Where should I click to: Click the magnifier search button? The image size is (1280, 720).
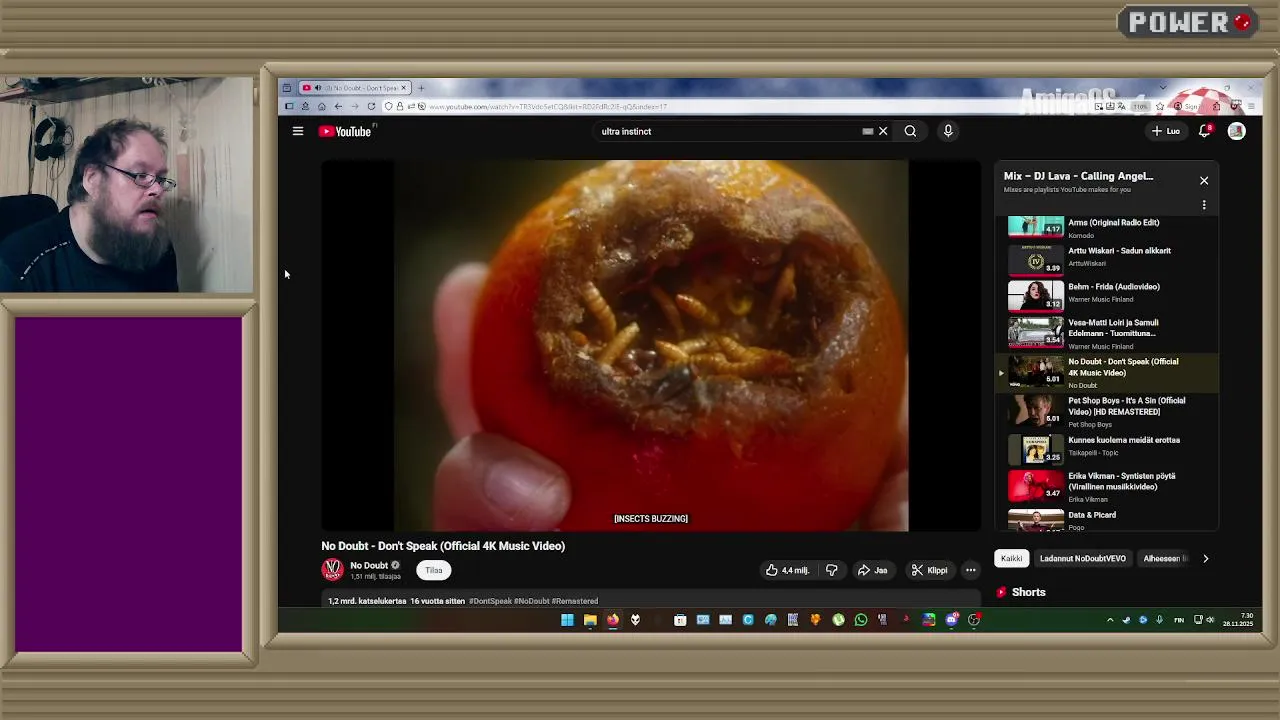tap(910, 131)
